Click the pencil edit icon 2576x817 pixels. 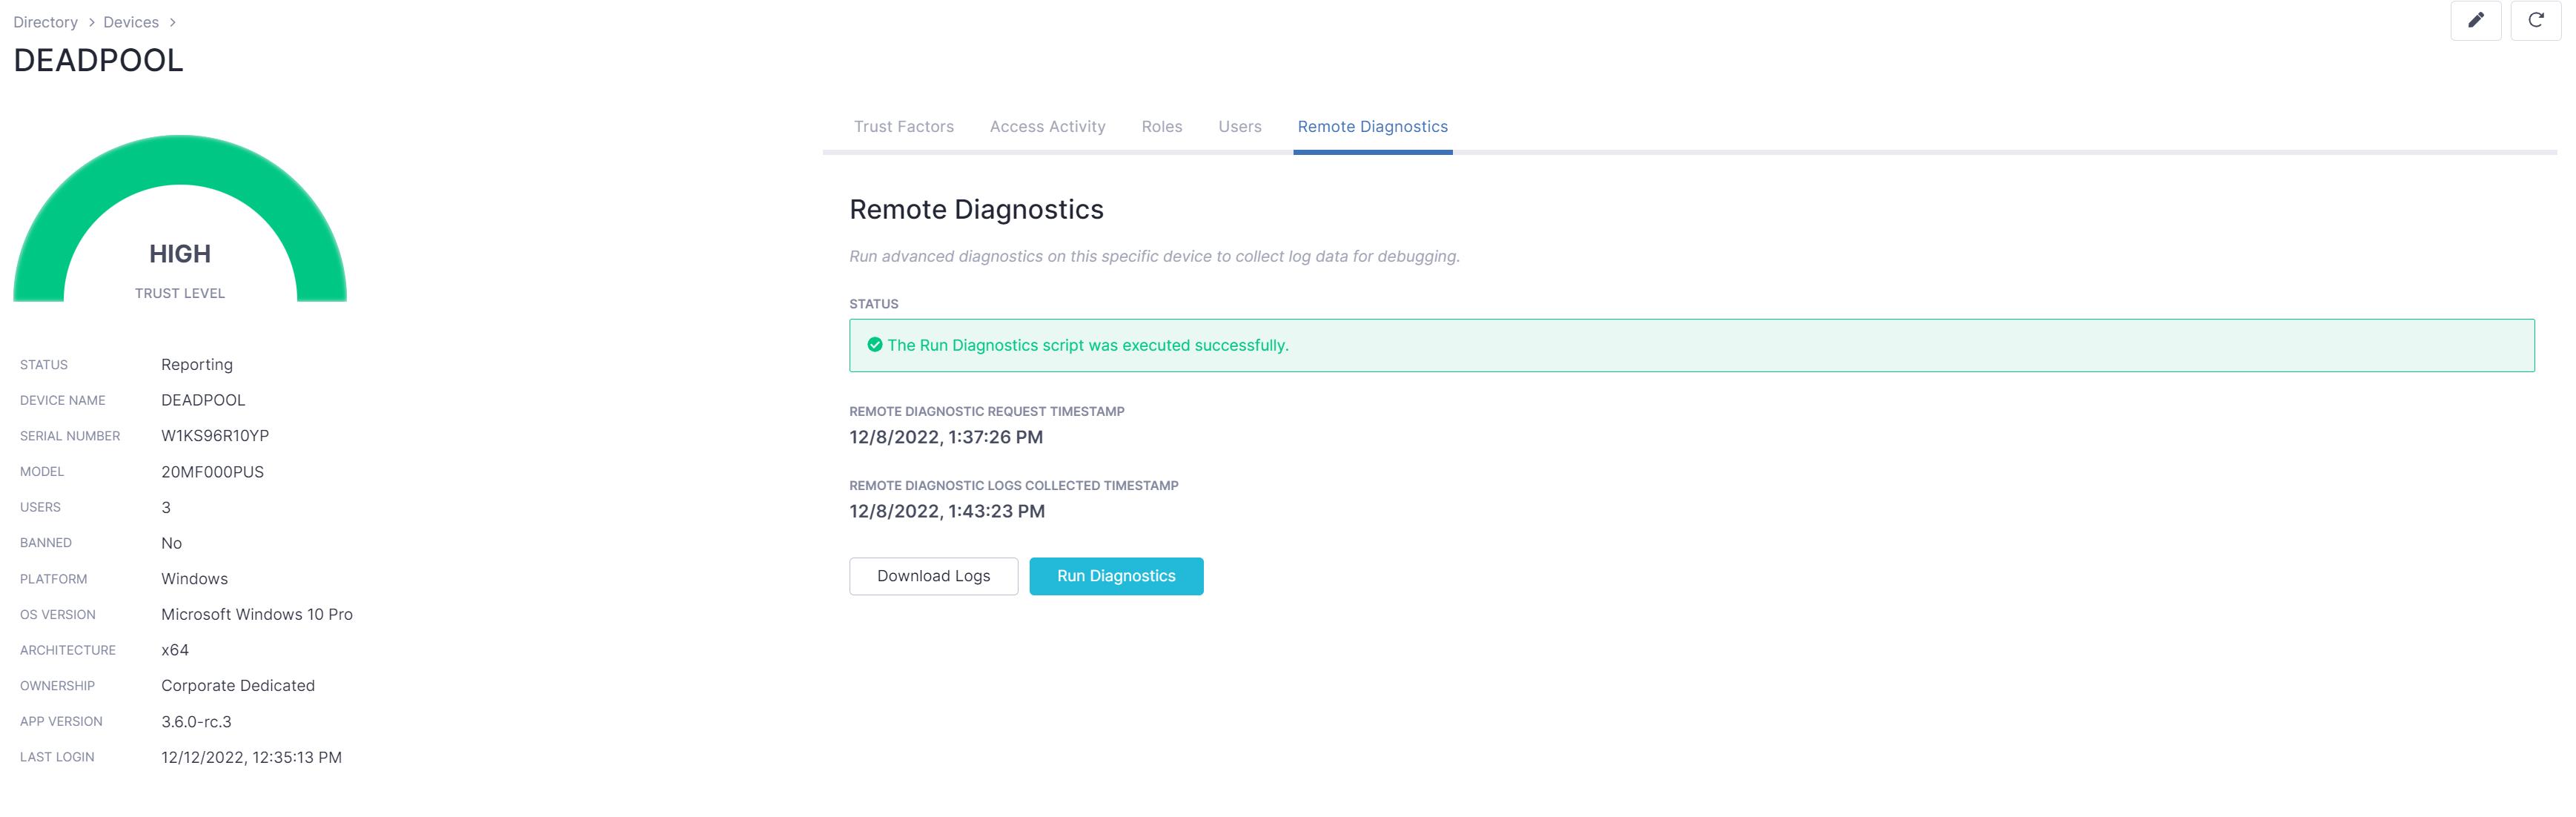[2475, 20]
